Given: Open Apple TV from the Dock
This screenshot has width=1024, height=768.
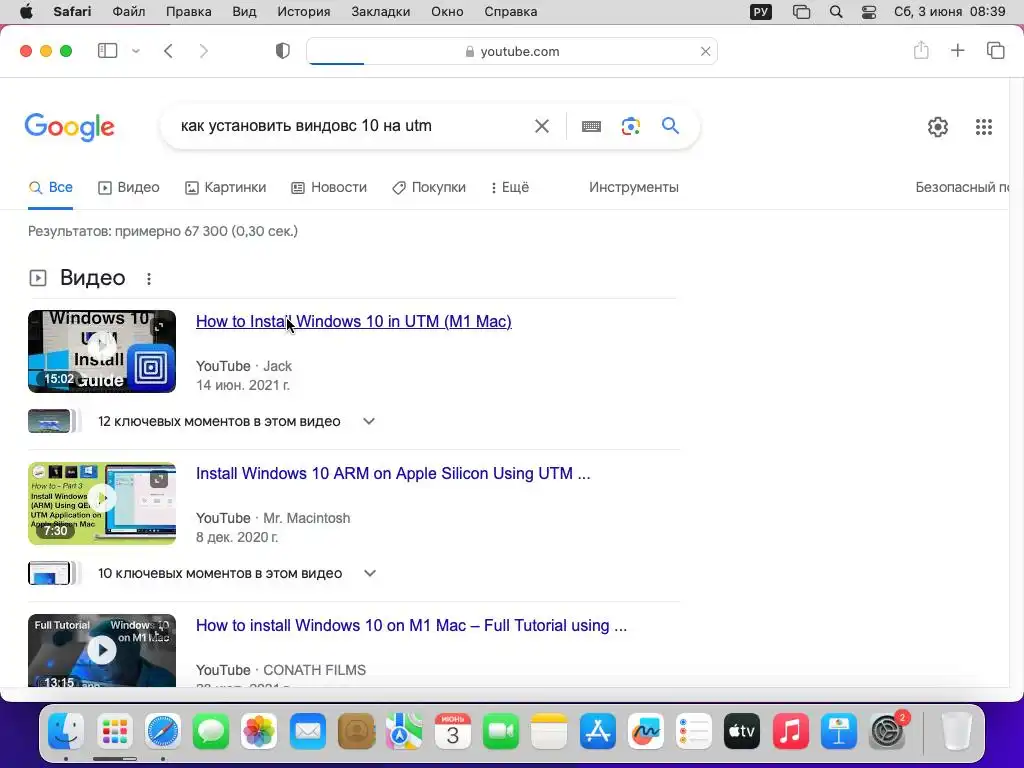Looking at the screenshot, I should point(743,731).
